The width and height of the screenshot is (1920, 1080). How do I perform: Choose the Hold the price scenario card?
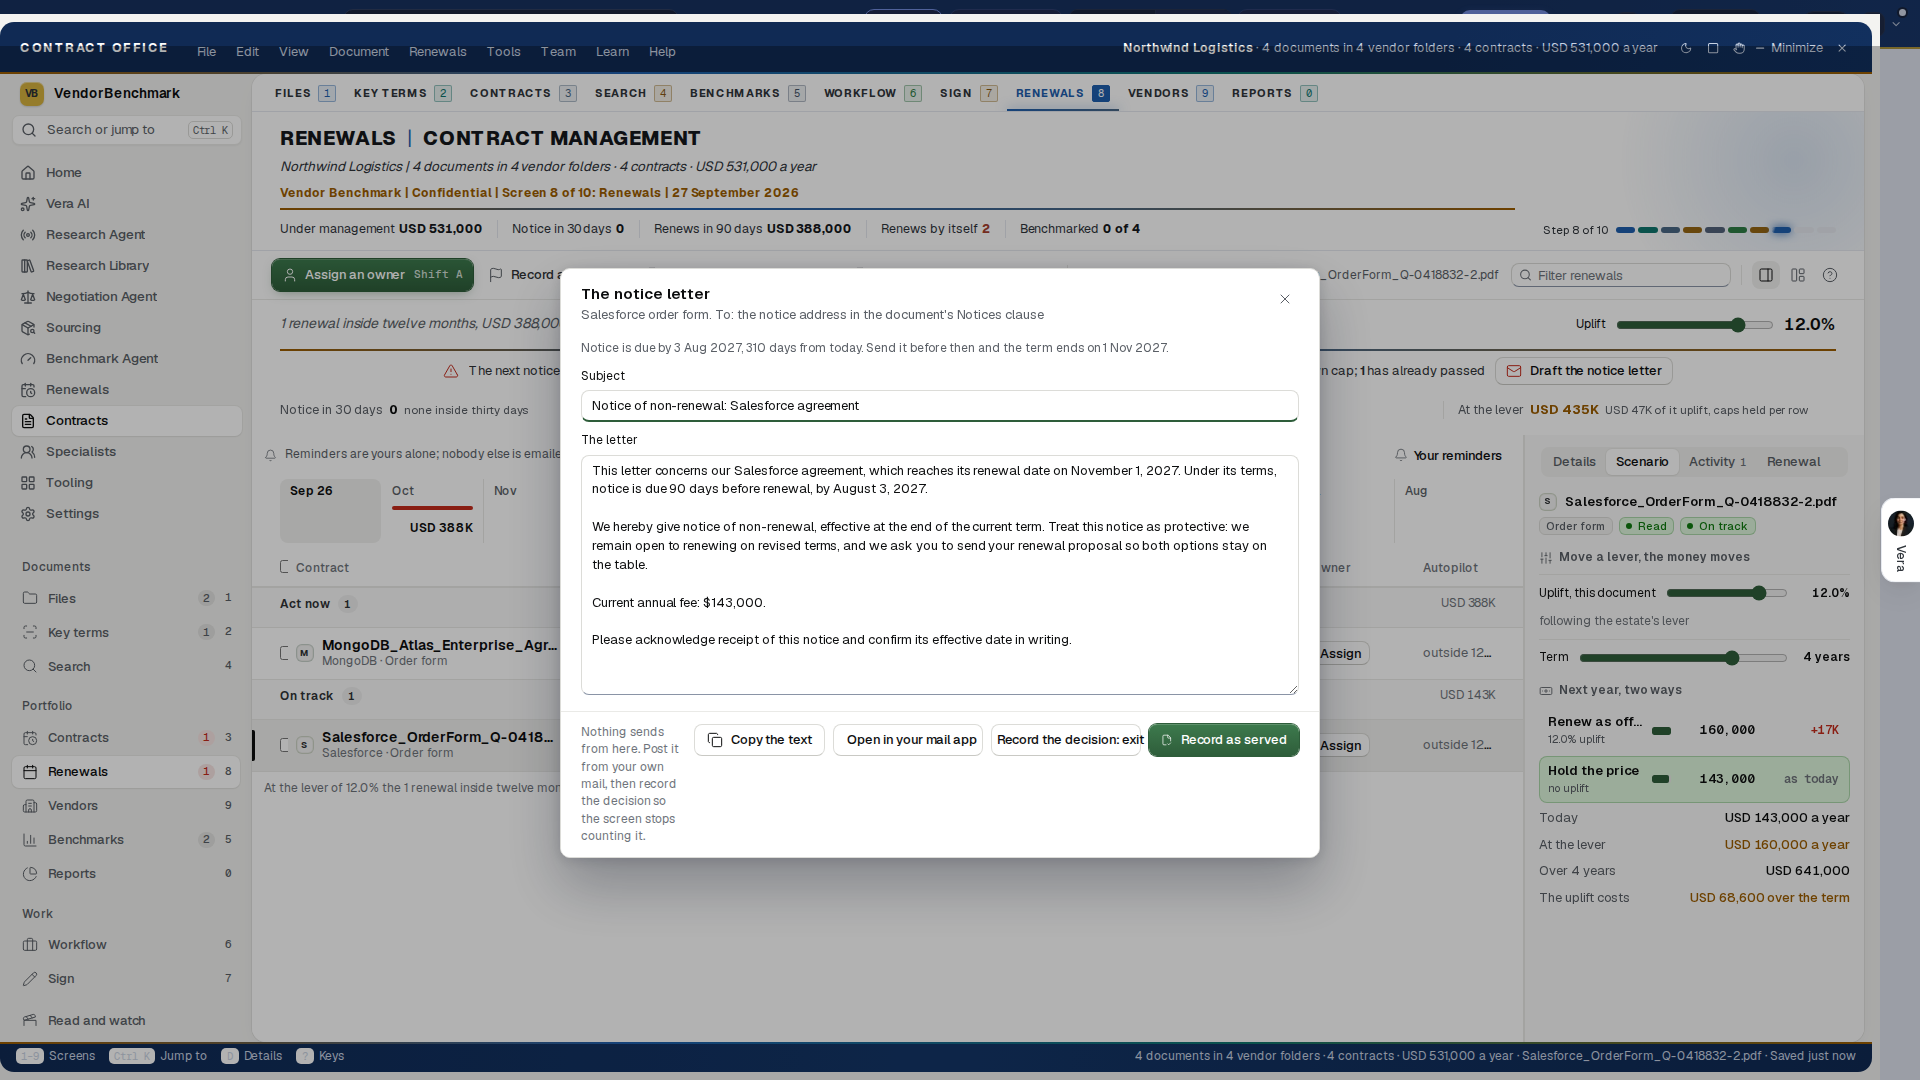(1694, 779)
